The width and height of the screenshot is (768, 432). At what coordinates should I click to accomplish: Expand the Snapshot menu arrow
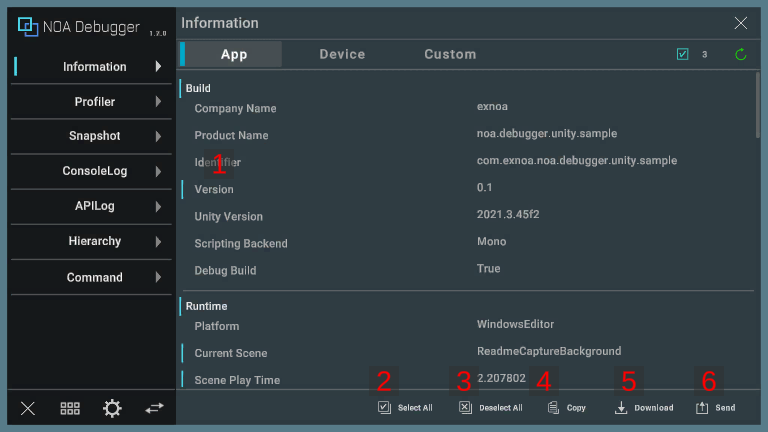158,137
